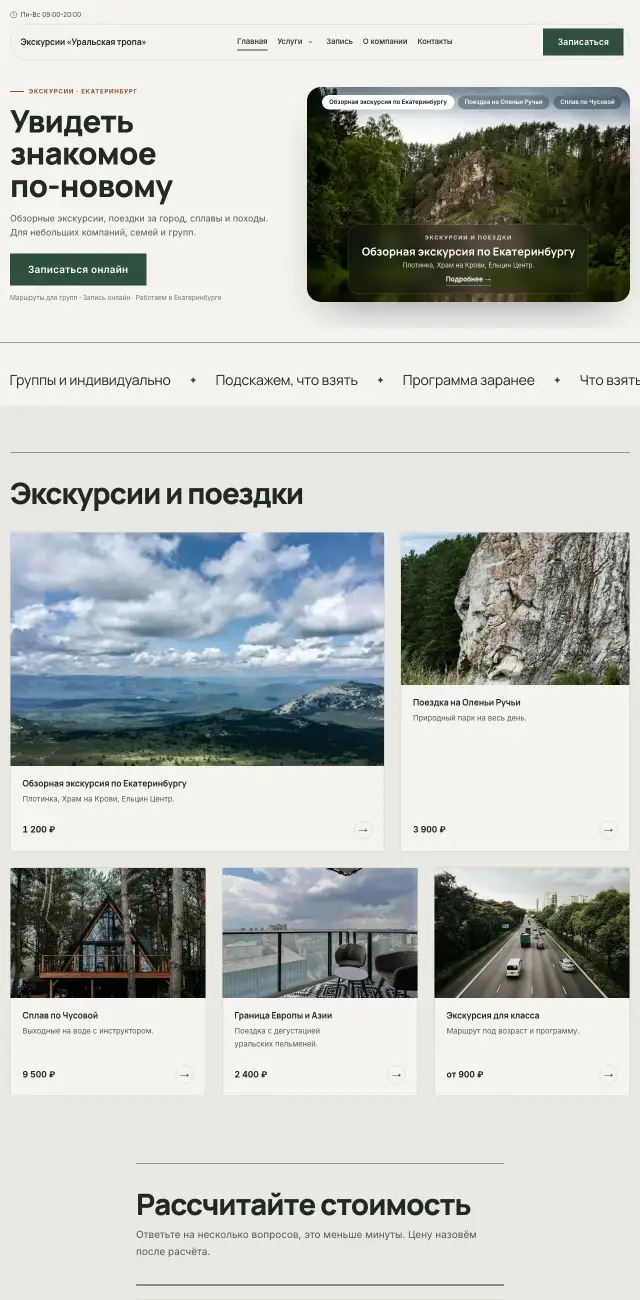Image resolution: width=640 pixels, height=1300 pixels.
Task: Click the Рассчитайте стоимость heading
Action: coord(303,1204)
